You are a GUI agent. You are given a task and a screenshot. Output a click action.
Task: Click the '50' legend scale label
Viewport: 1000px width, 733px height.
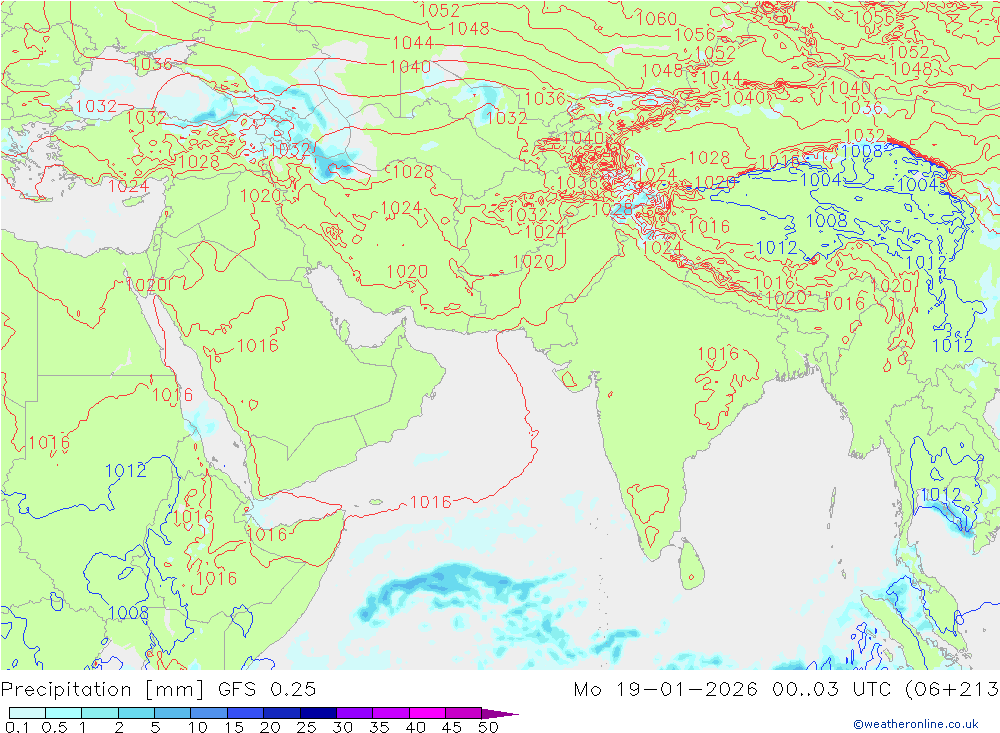[x=488, y=727]
